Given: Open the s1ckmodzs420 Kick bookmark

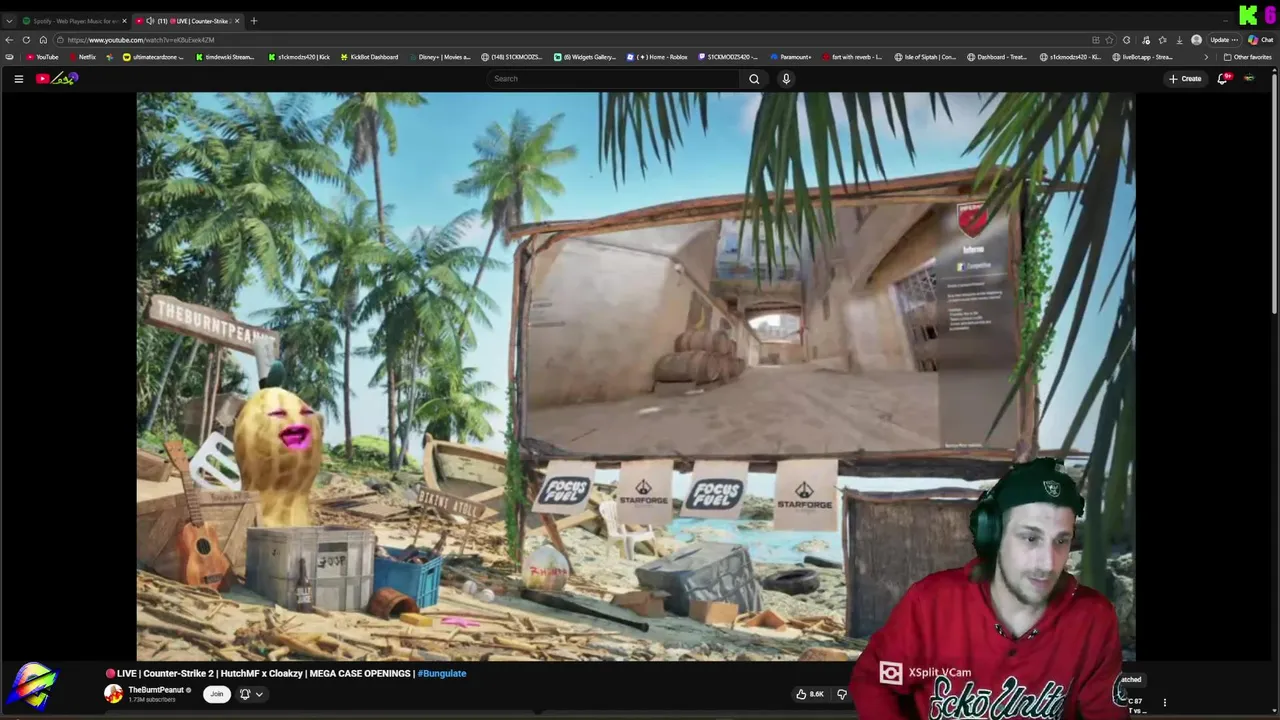Looking at the screenshot, I should point(299,57).
